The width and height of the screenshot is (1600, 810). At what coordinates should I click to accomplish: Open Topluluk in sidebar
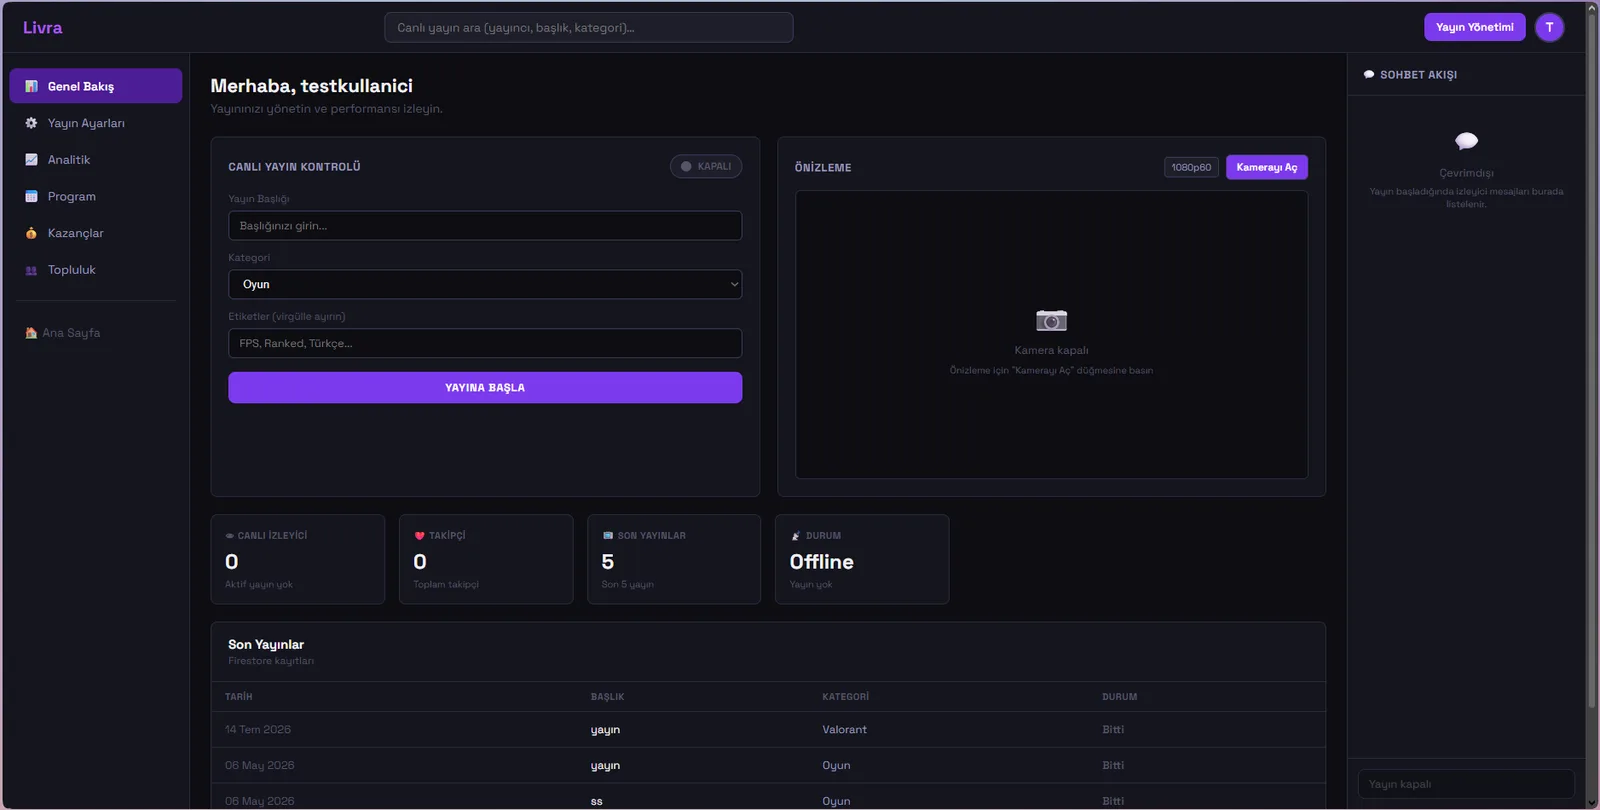(96, 270)
